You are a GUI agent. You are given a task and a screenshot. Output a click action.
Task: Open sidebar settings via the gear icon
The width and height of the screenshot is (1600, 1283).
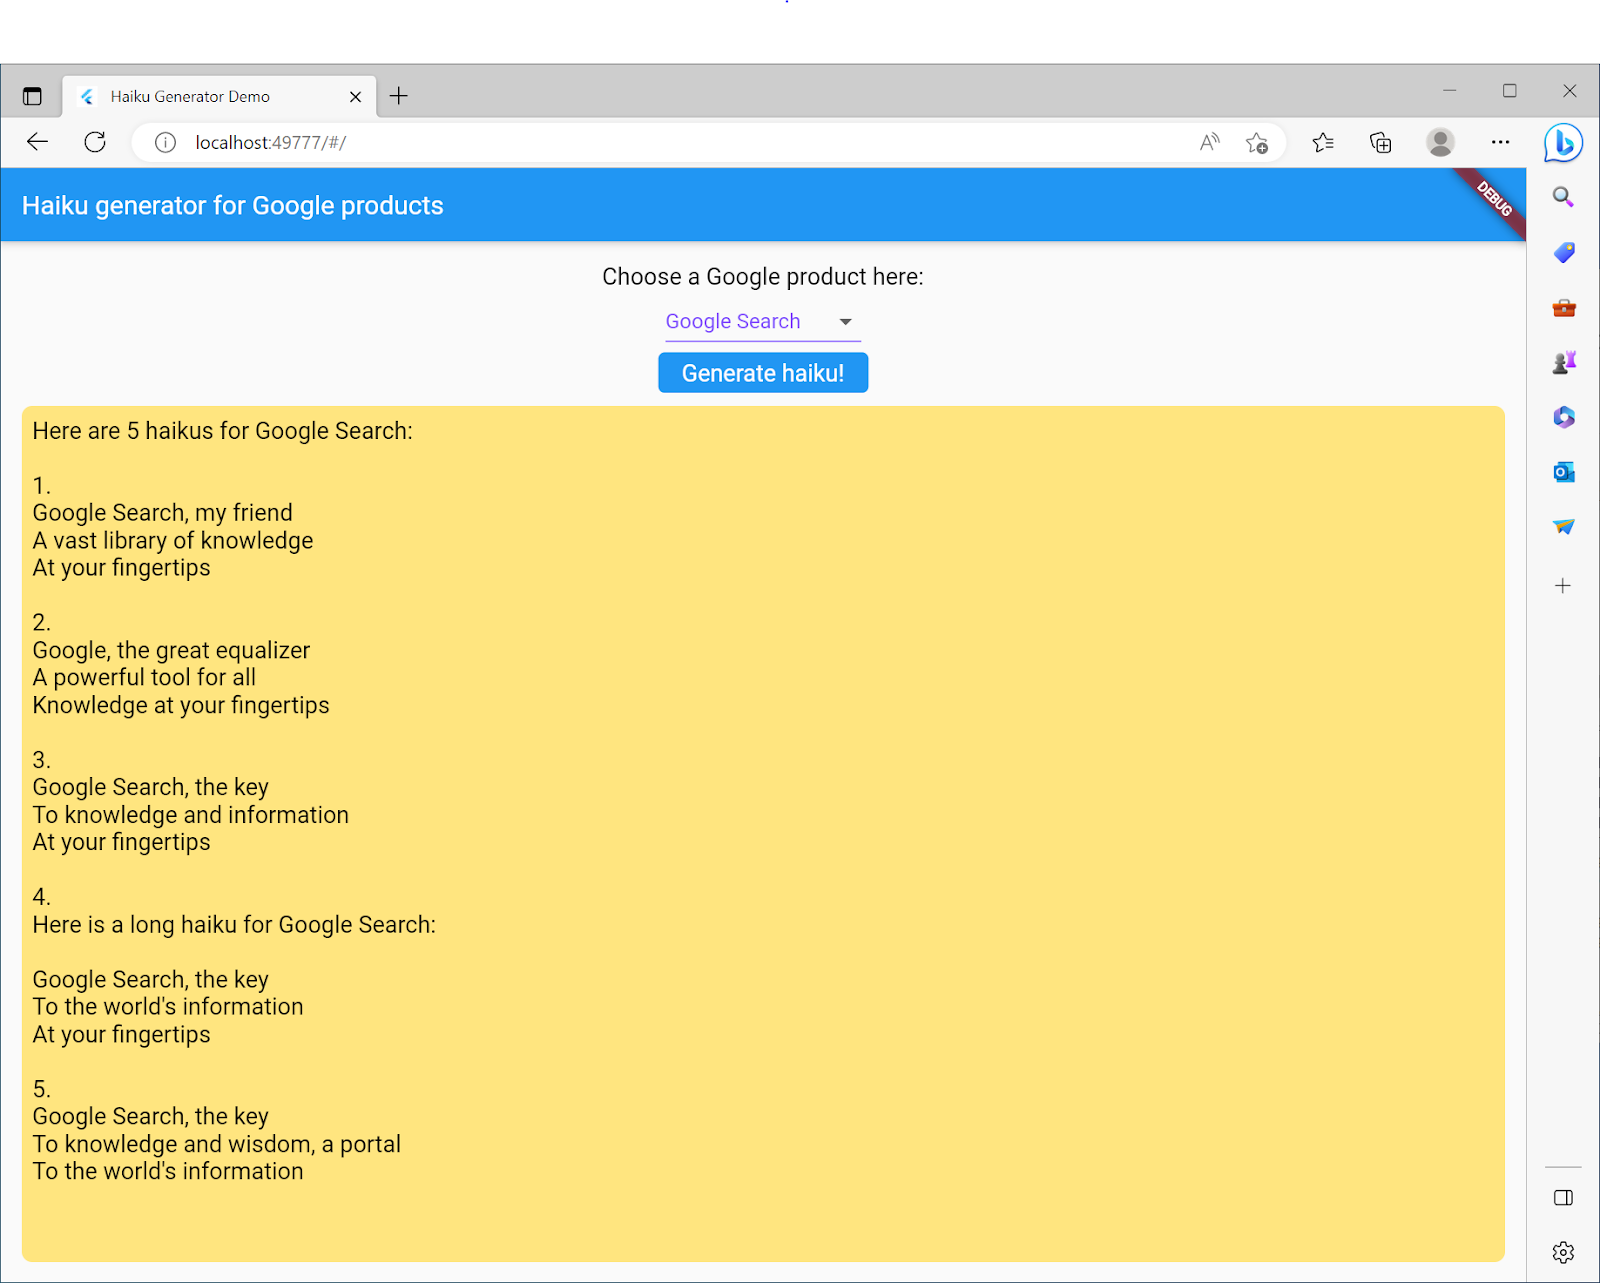click(1563, 1252)
